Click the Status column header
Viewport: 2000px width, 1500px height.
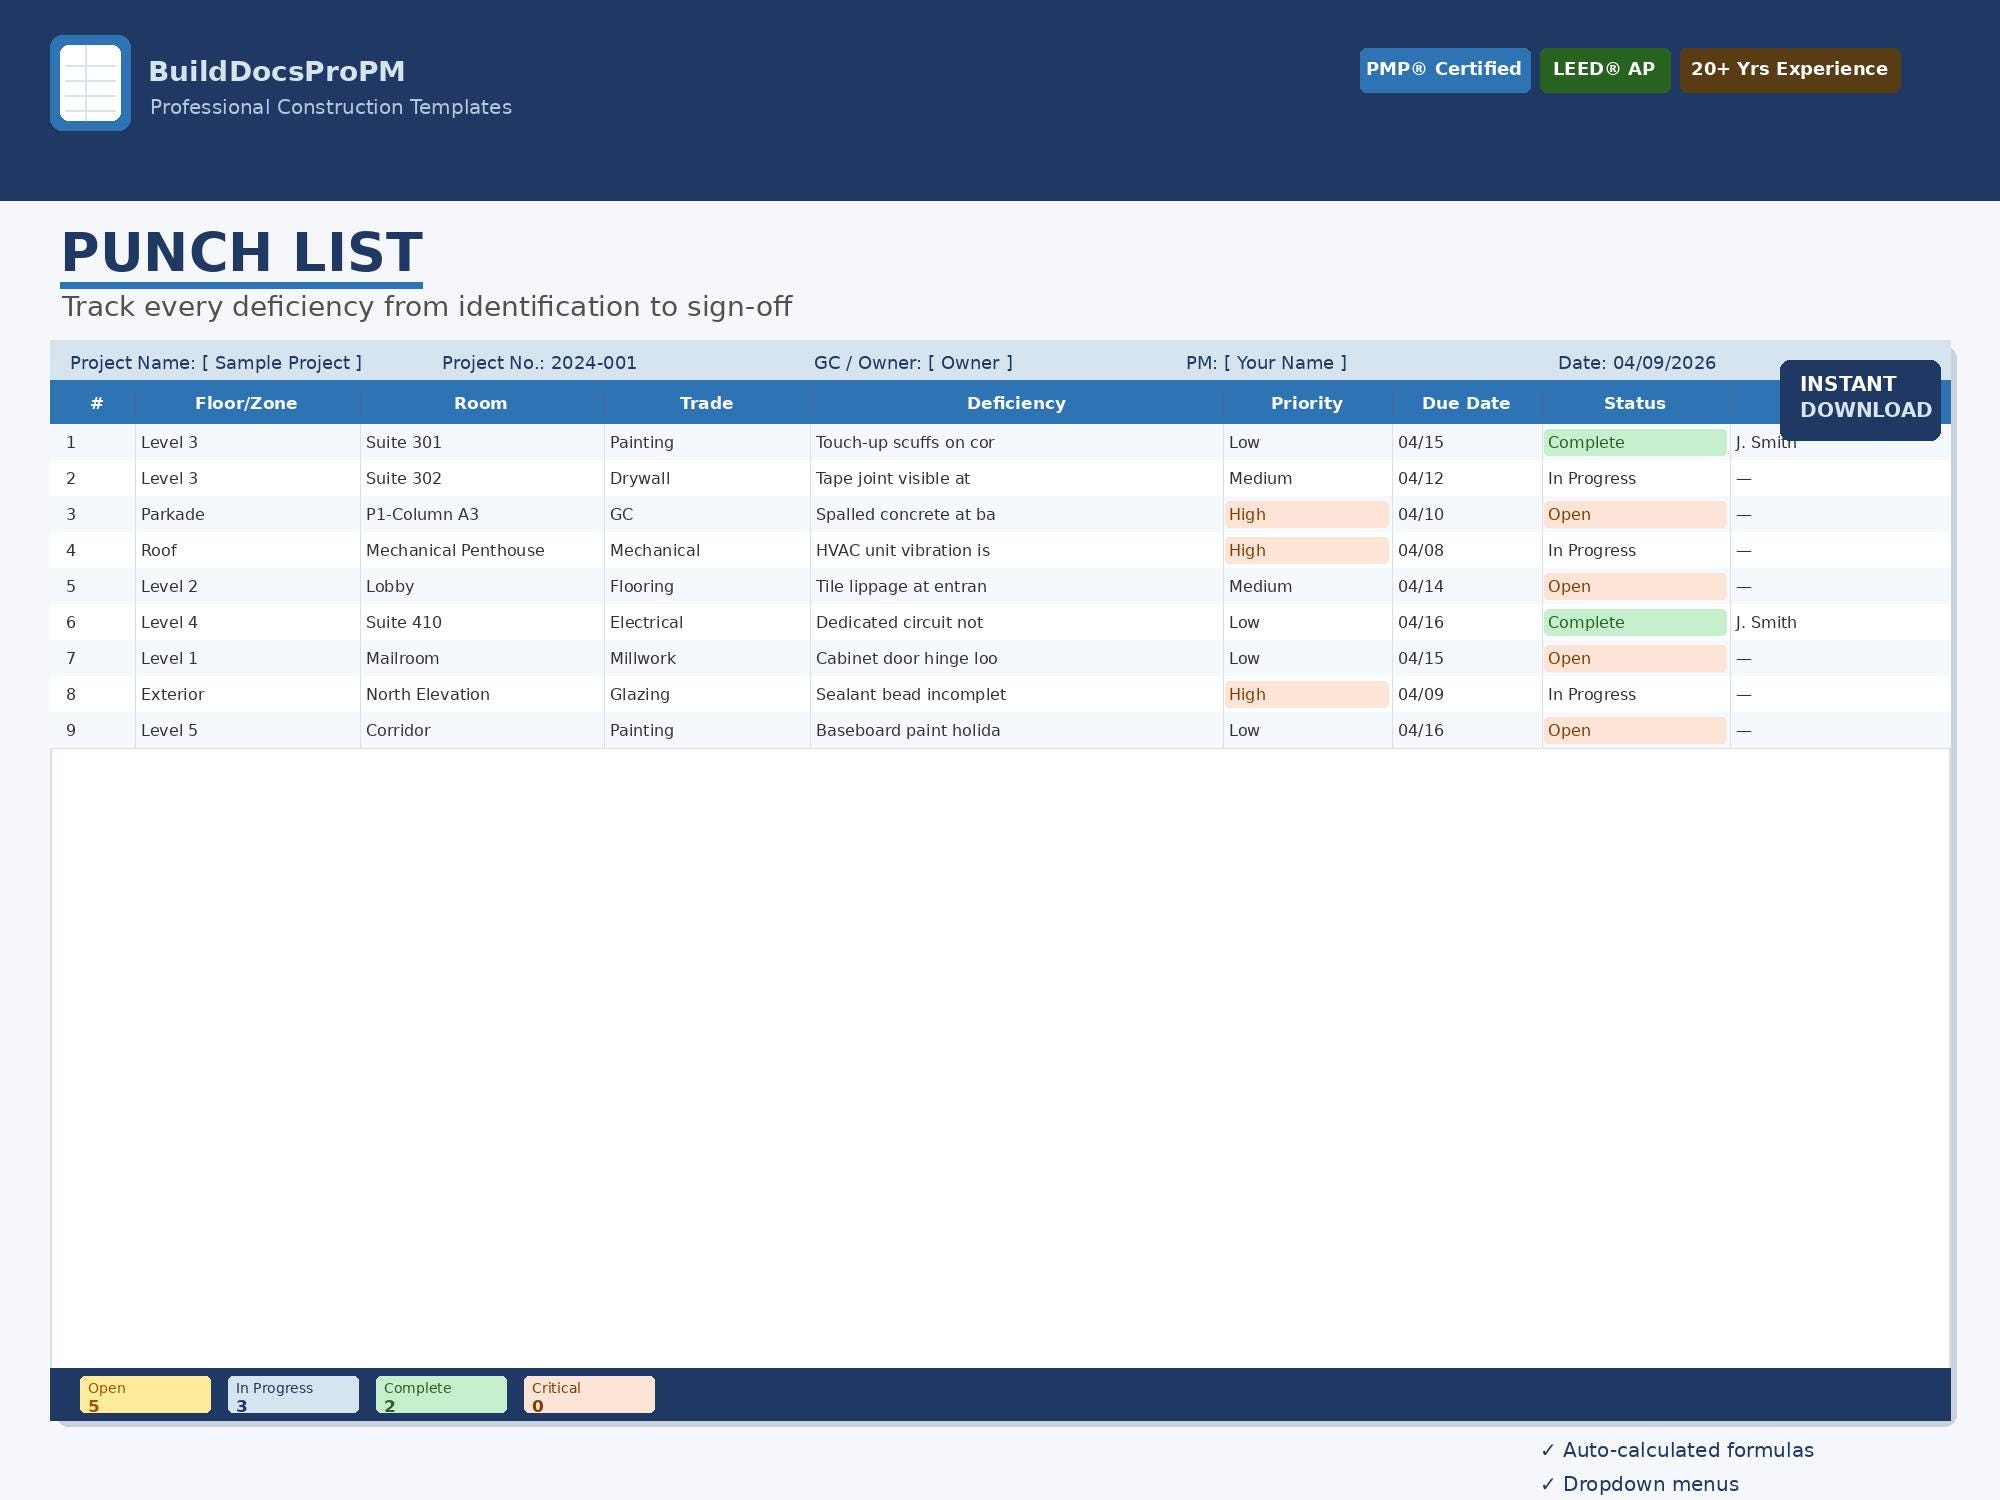tap(1635, 403)
